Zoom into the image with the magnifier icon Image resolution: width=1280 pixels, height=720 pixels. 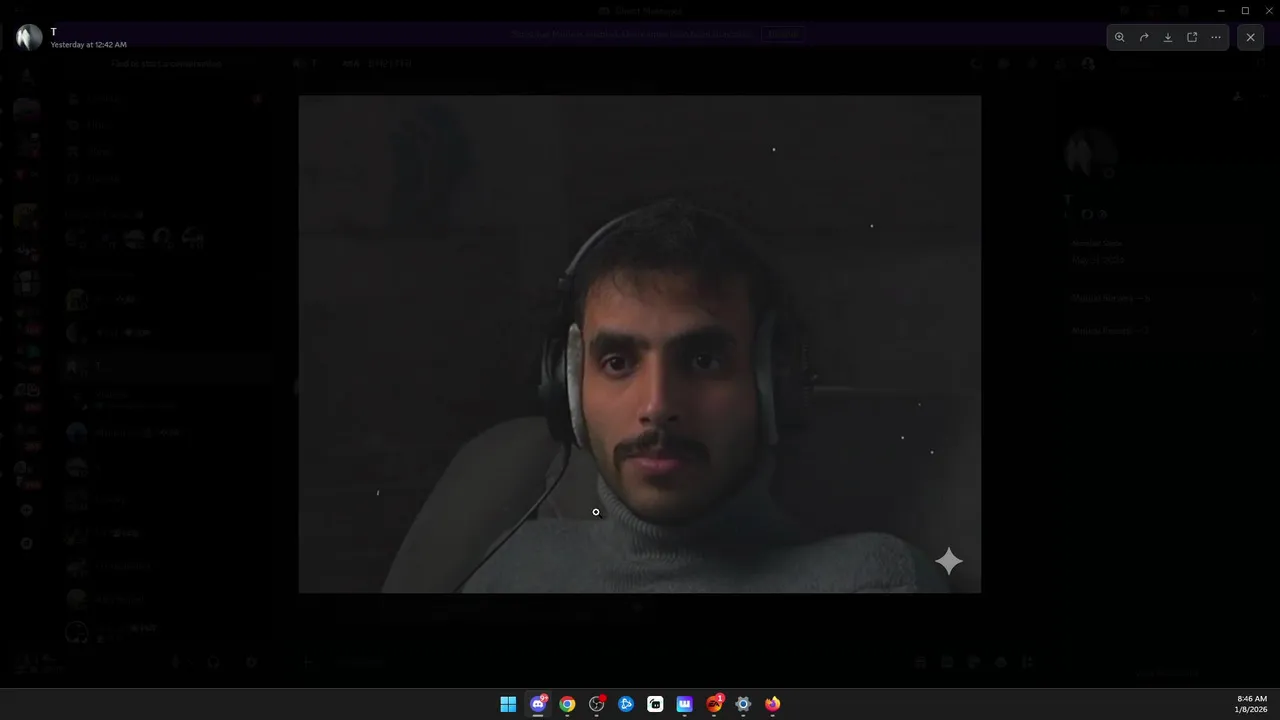click(1119, 37)
